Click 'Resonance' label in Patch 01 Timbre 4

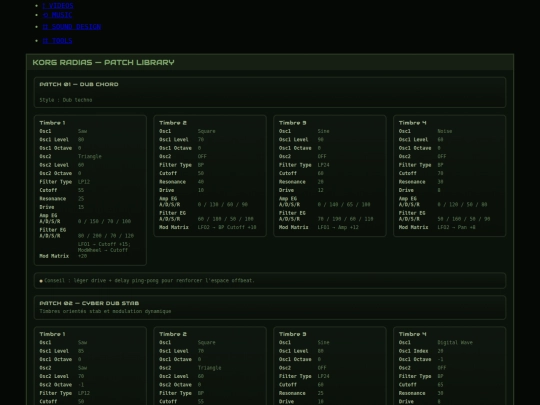click(412, 182)
